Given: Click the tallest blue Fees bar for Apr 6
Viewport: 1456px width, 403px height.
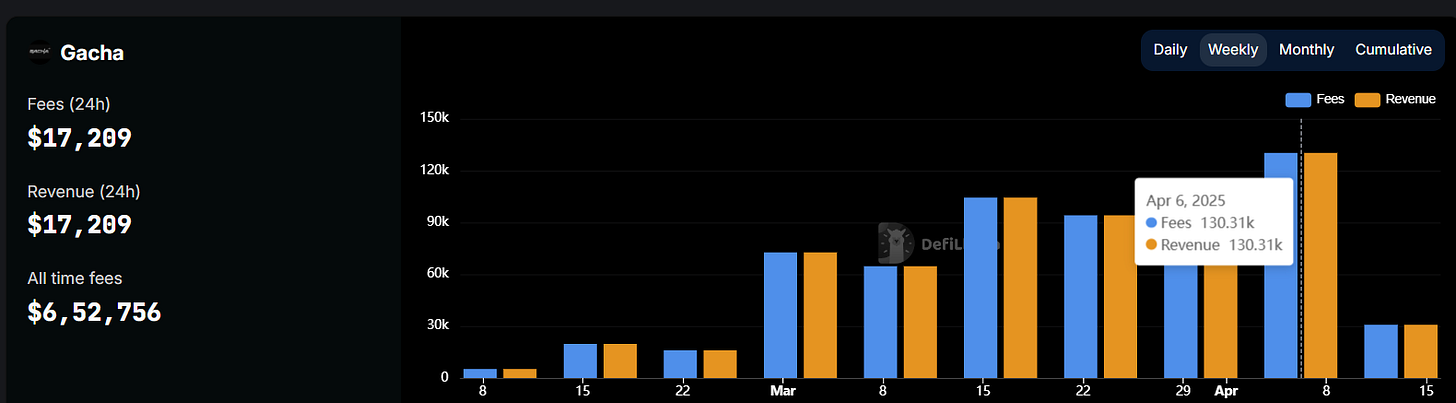Looking at the screenshot, I should click(1280, 265).
